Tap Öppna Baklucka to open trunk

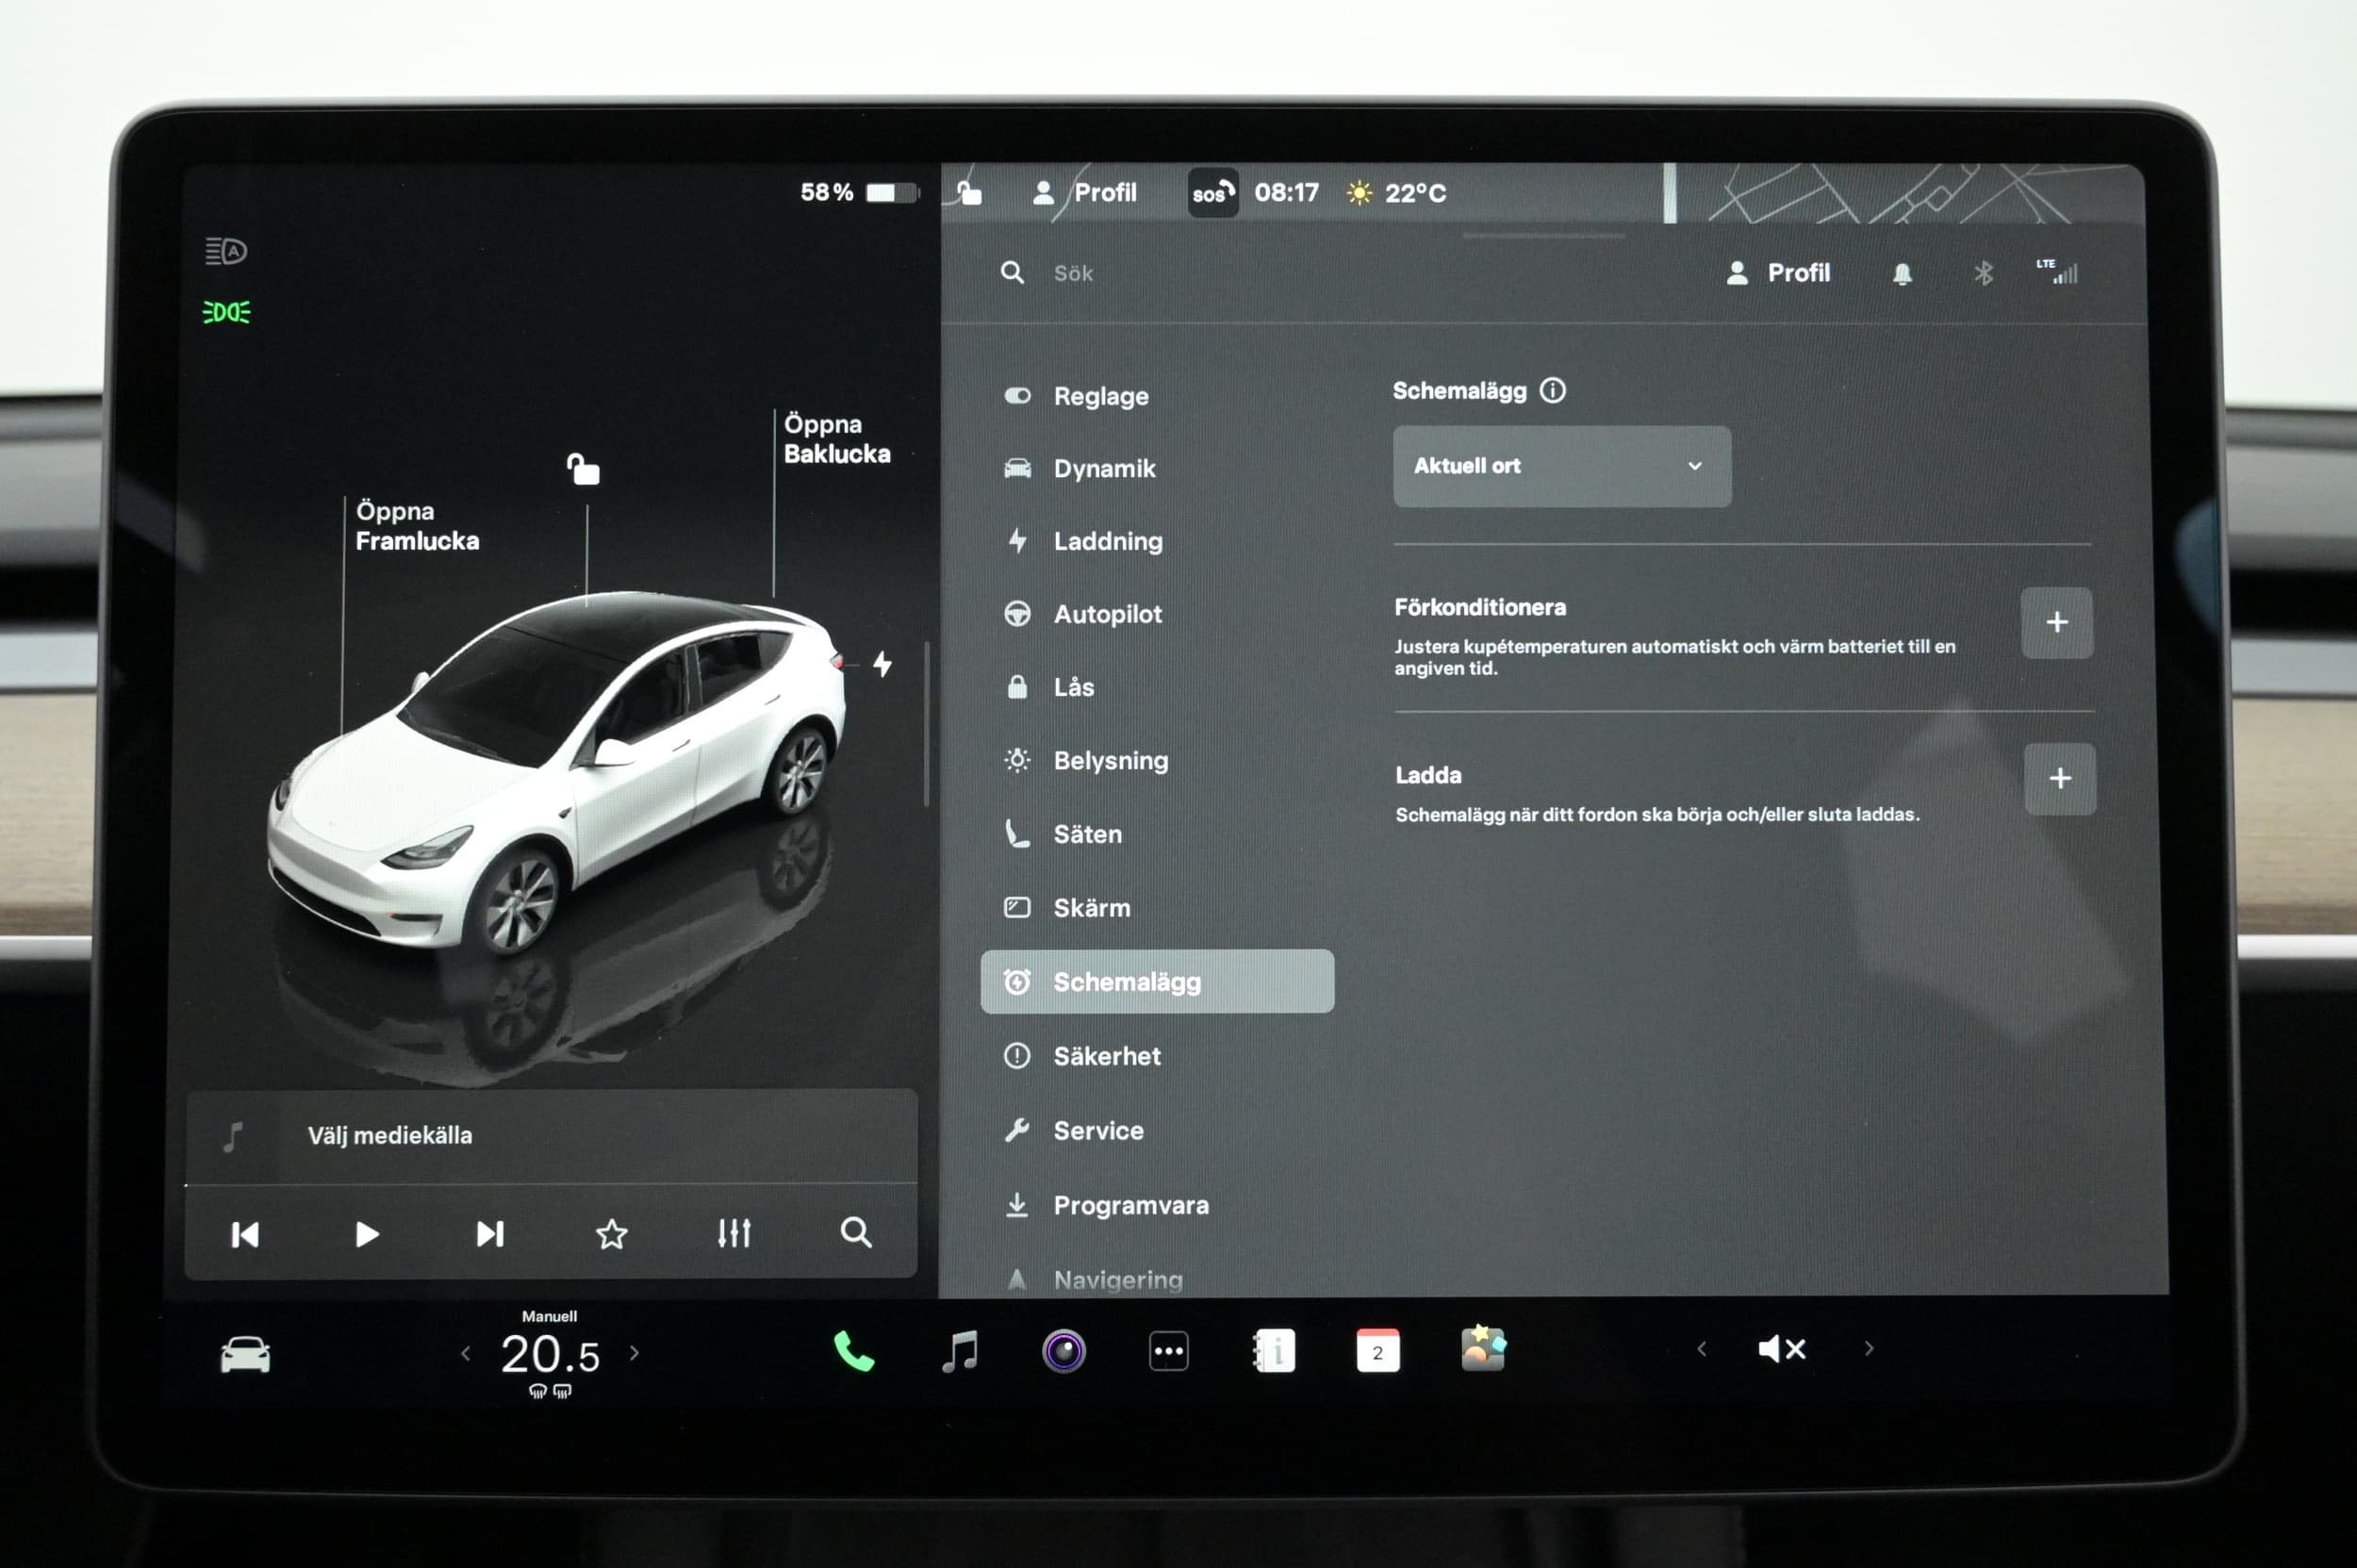pos(836,439)
